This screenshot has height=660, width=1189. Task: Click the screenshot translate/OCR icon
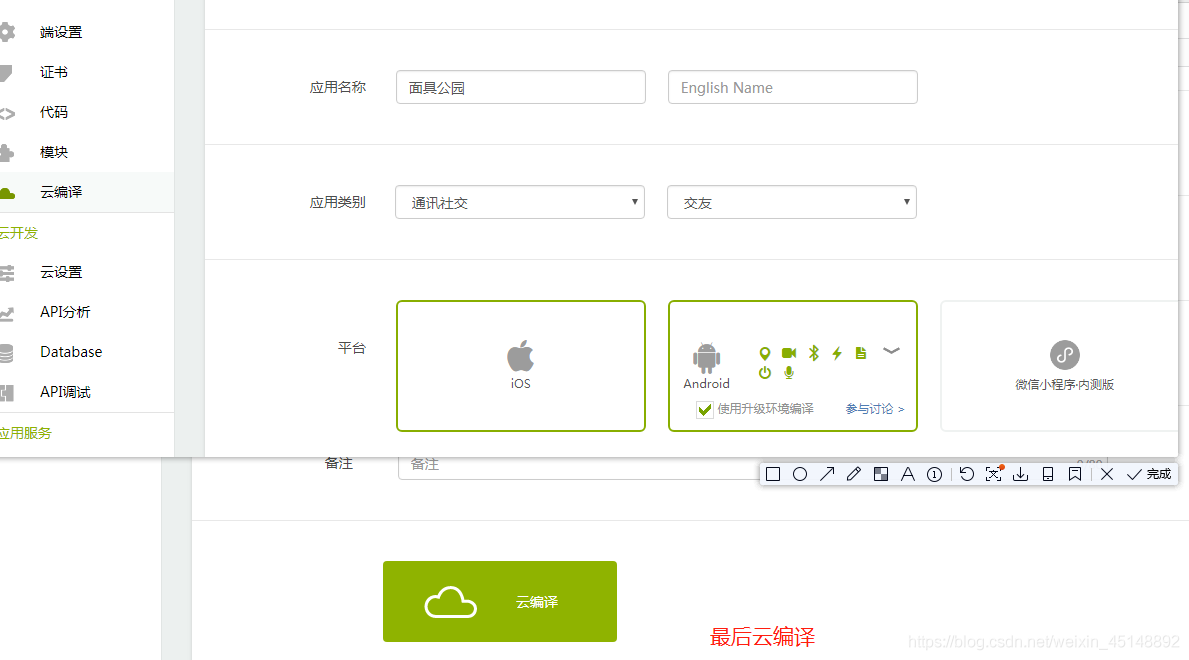993,474
